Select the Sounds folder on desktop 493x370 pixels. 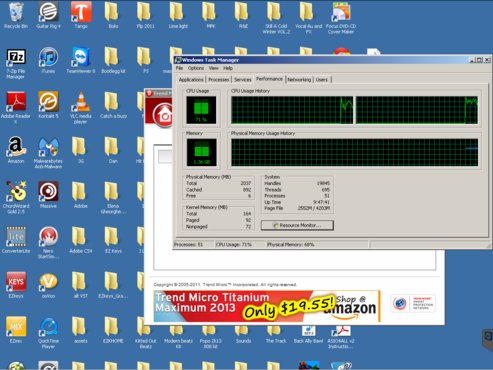click(243, 334)
